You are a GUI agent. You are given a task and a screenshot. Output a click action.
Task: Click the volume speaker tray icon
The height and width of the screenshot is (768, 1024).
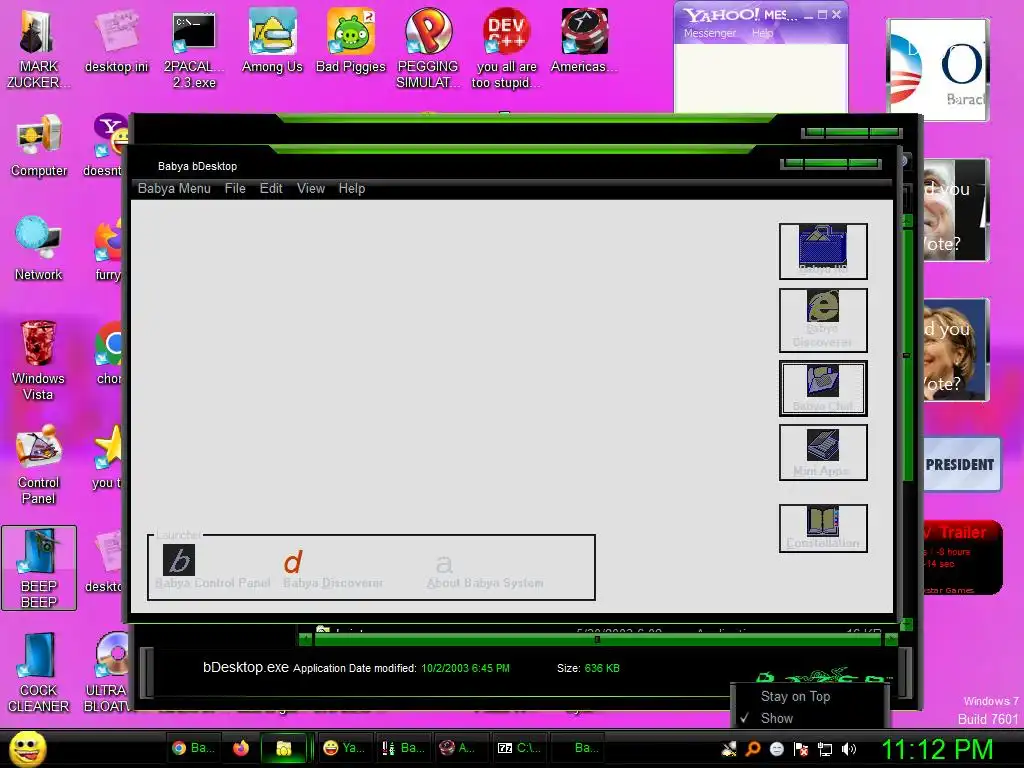[x=849, y=749]
